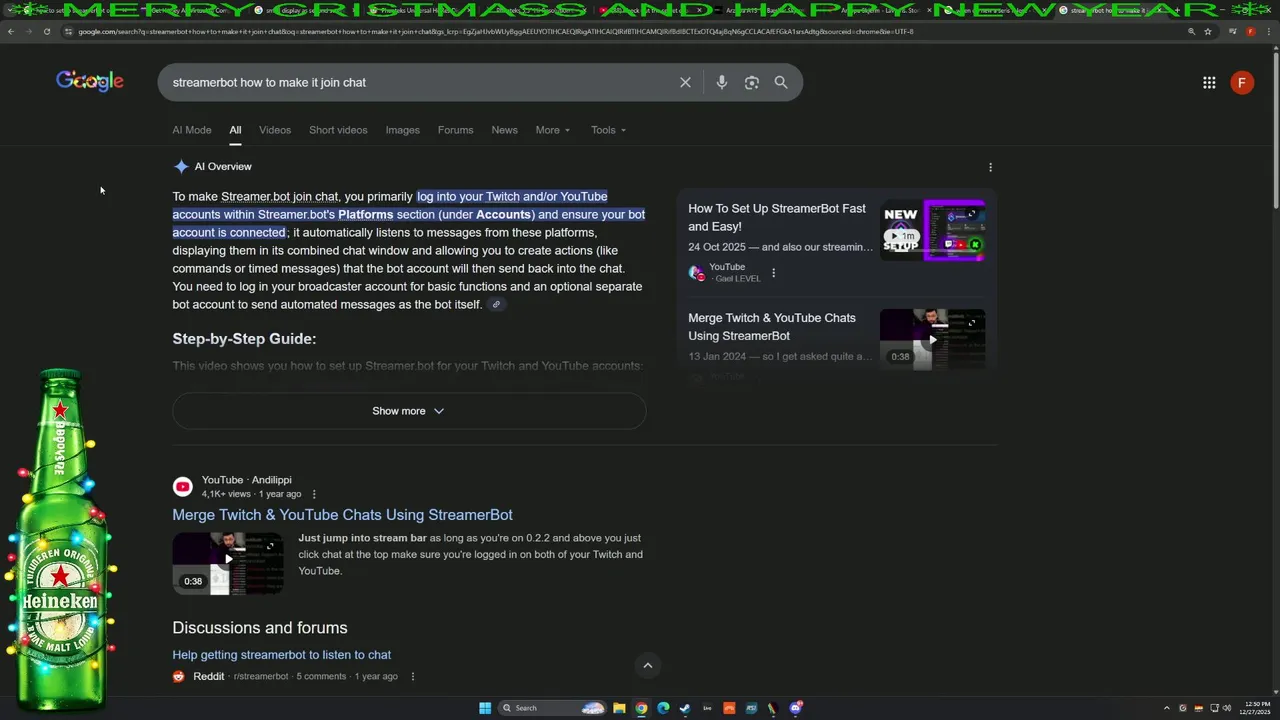1280x720 pixels.
Task: Click browser back arrow
Action: coord(11,31)
